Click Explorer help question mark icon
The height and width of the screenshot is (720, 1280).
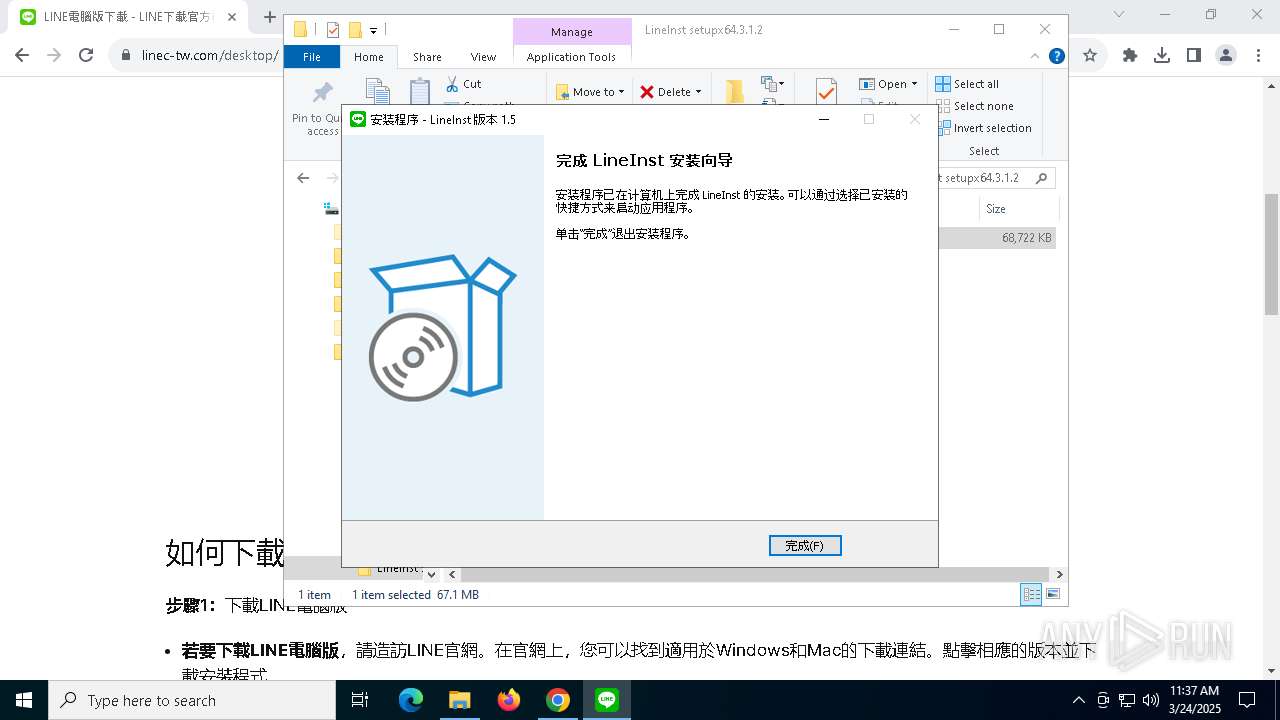click(x=1056, y=56)
